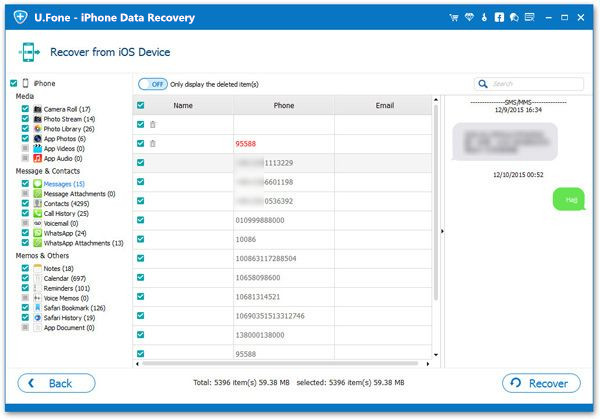Uncheck the Calendar (697) checkbox
Image resolution: width=600 pixels, height=419 pixels.
coord(25,278)
